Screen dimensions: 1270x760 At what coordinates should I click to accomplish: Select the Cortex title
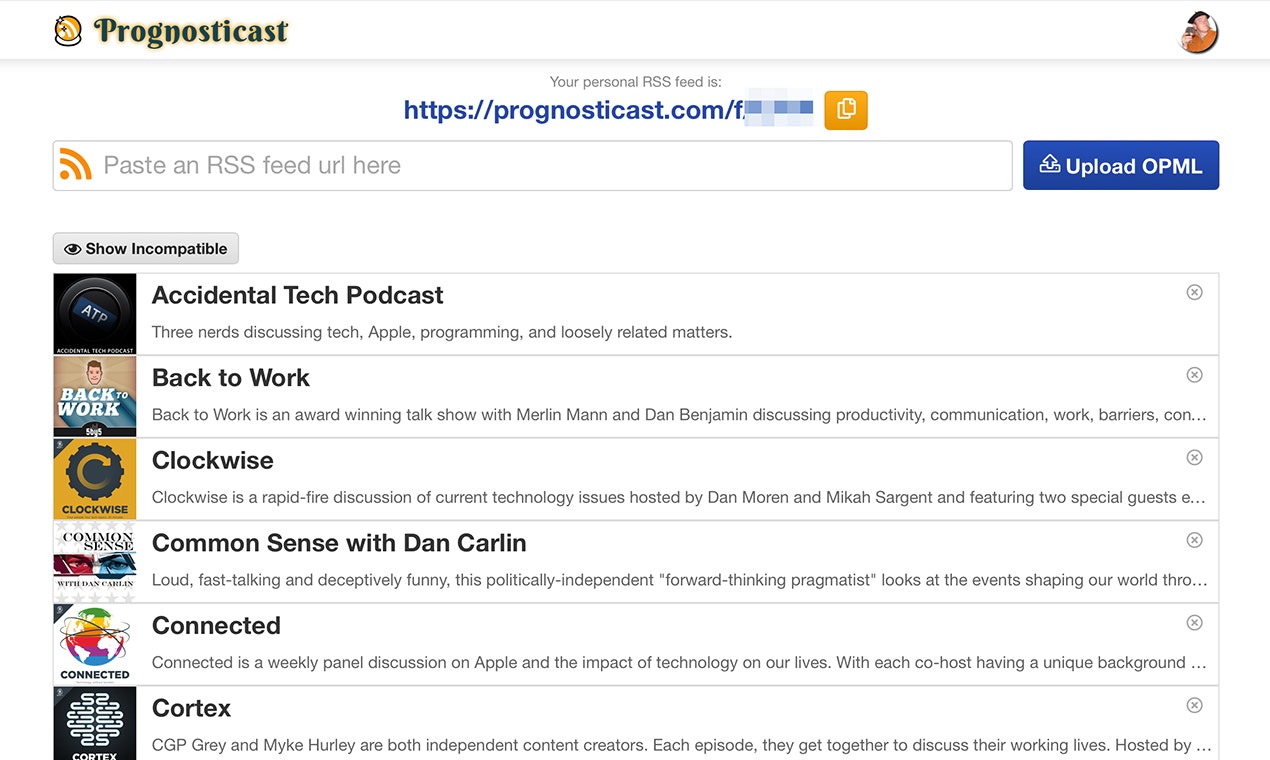pos(191,708)
